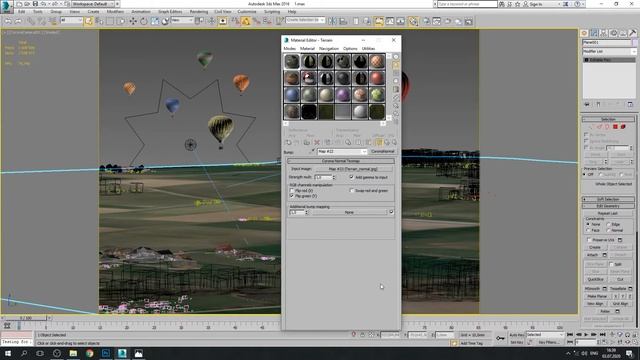Select the Edge constraint radio button
The height and width of the screenshot is (360, 640).
[x=609, y=224]
